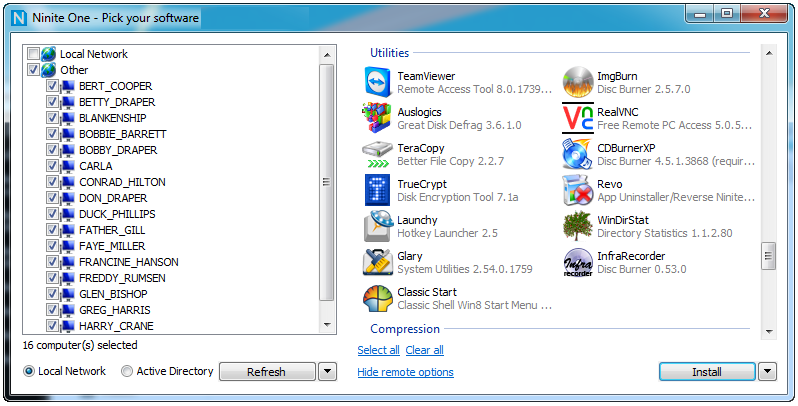Pick the ImgBurn disc burner icon
The height and width of the screenshot is (406, 798).
(578, 82)
